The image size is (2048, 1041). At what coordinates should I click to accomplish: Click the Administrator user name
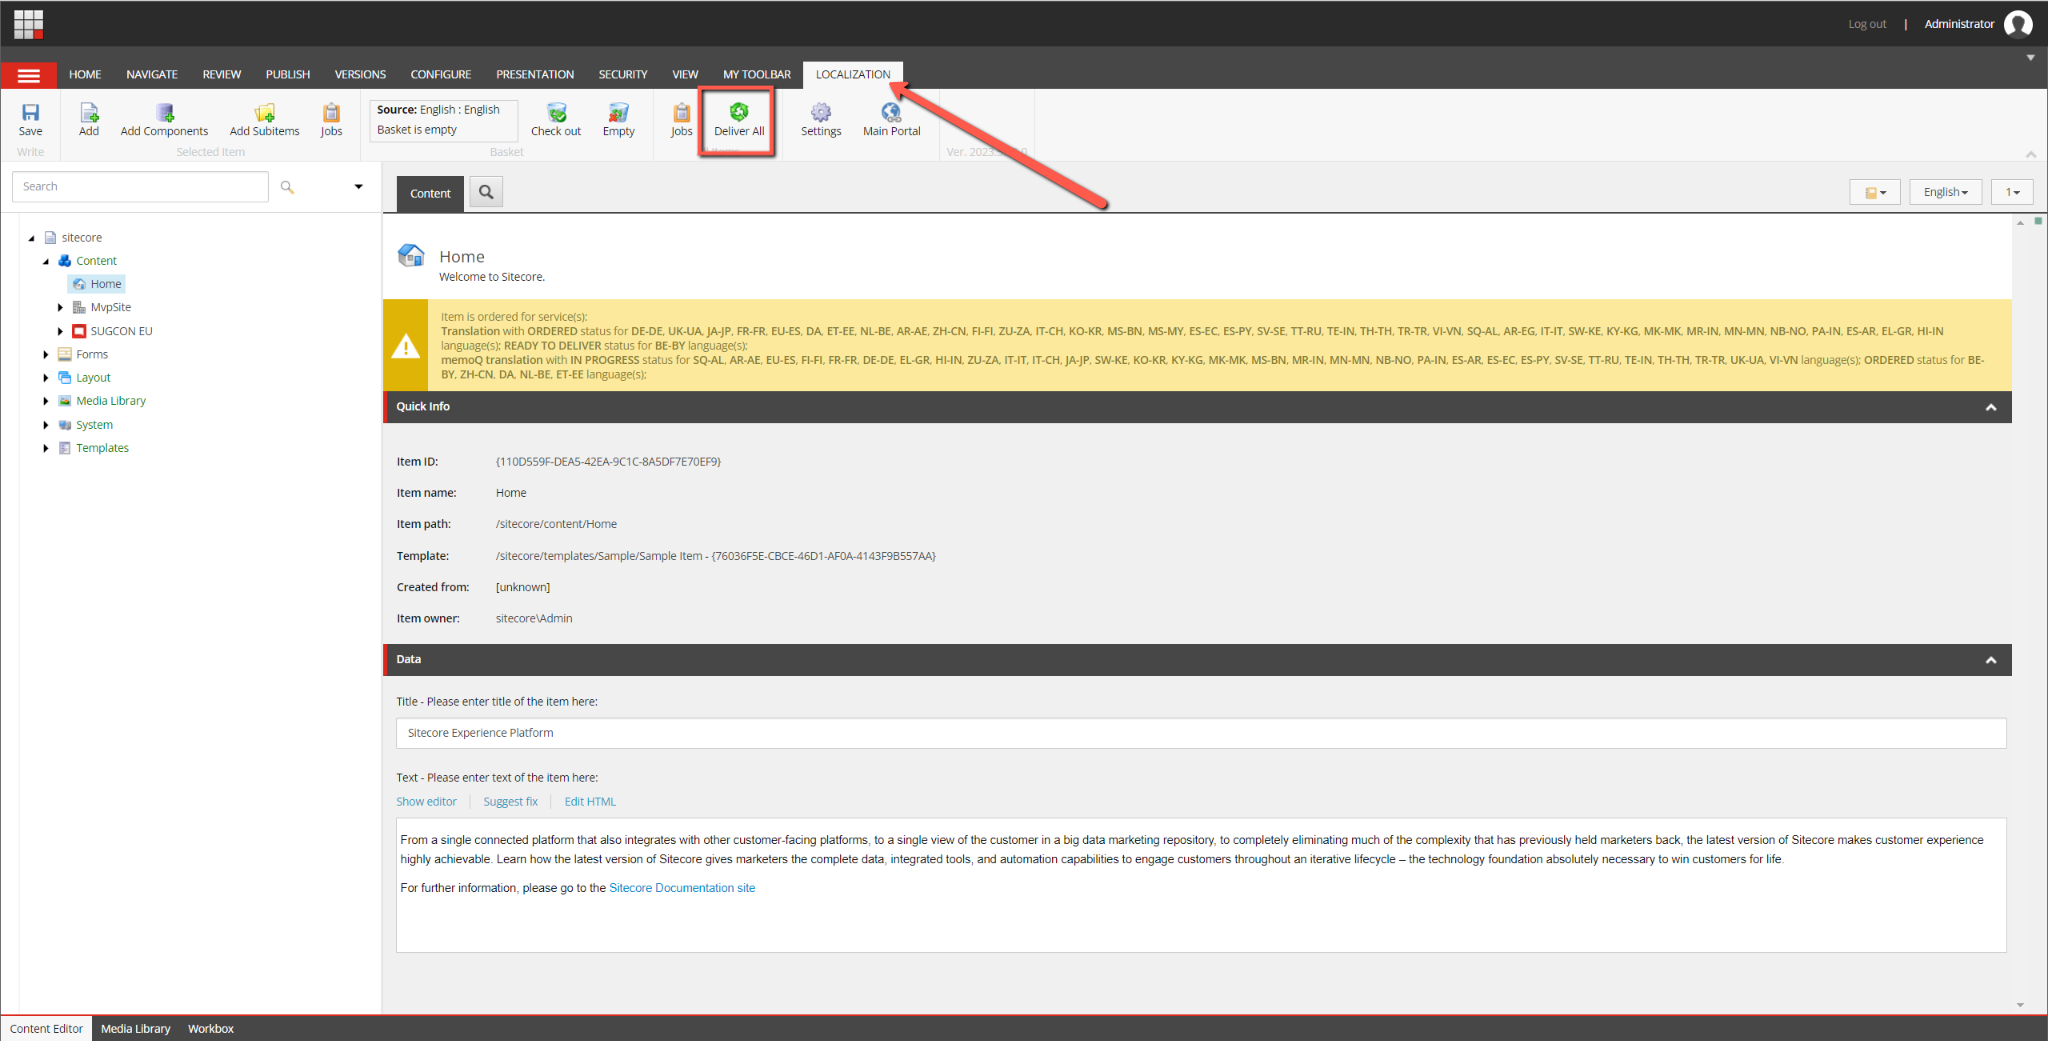coord(1959,24)
